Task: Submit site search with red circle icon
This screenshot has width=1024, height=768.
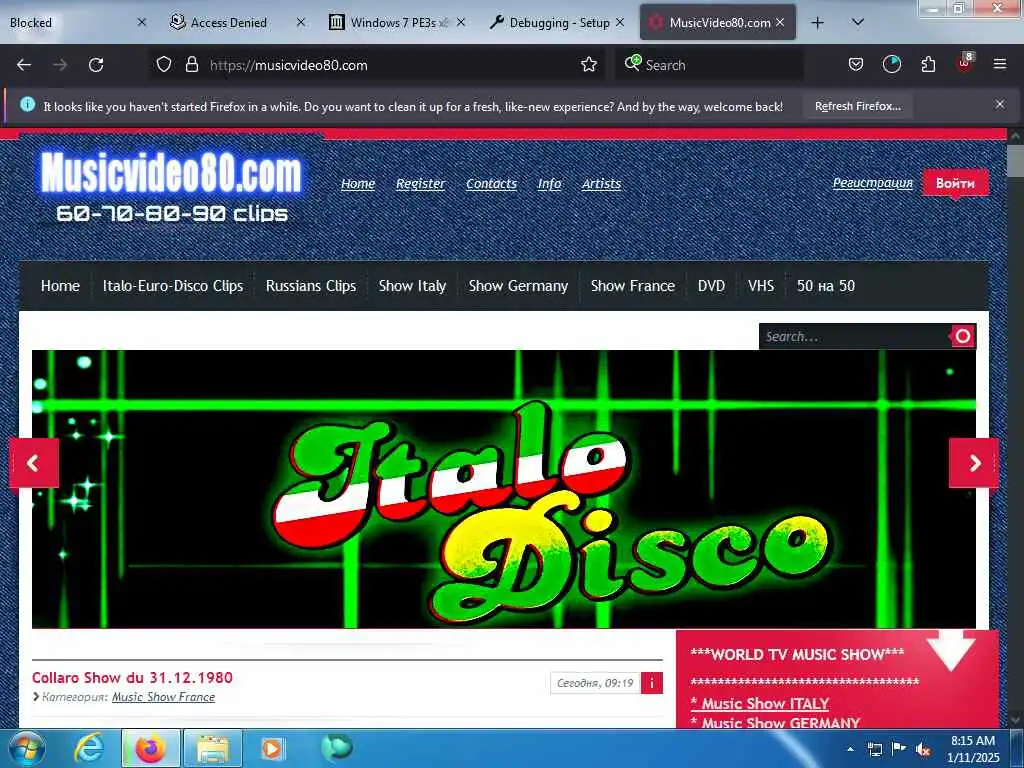Action: pos(963,336)
